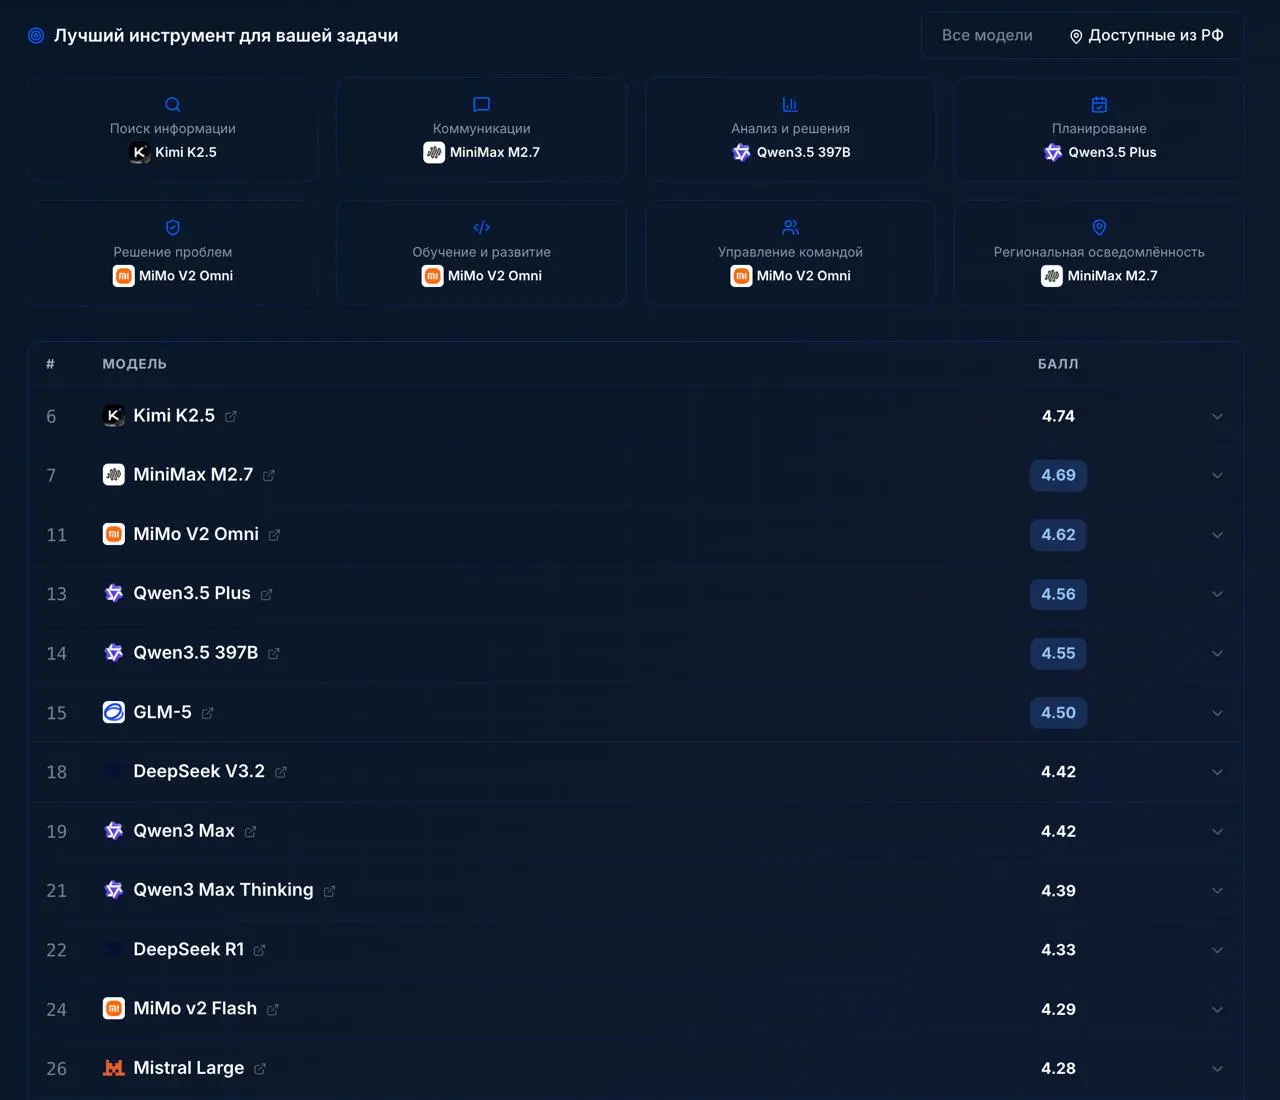Click "Kimi K2.5" model name in table row 6
This screenshot has width=1280, height=1100.
click(x=174, y=416)
